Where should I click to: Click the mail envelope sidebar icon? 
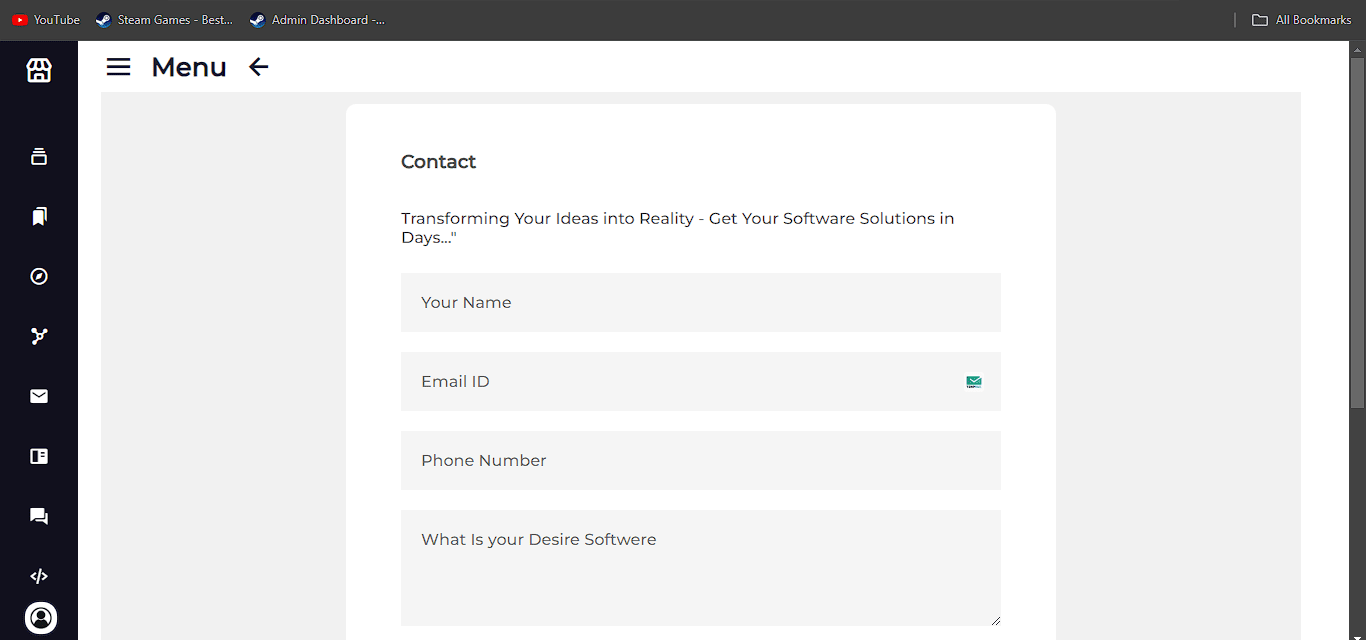[x=39, y=396]
